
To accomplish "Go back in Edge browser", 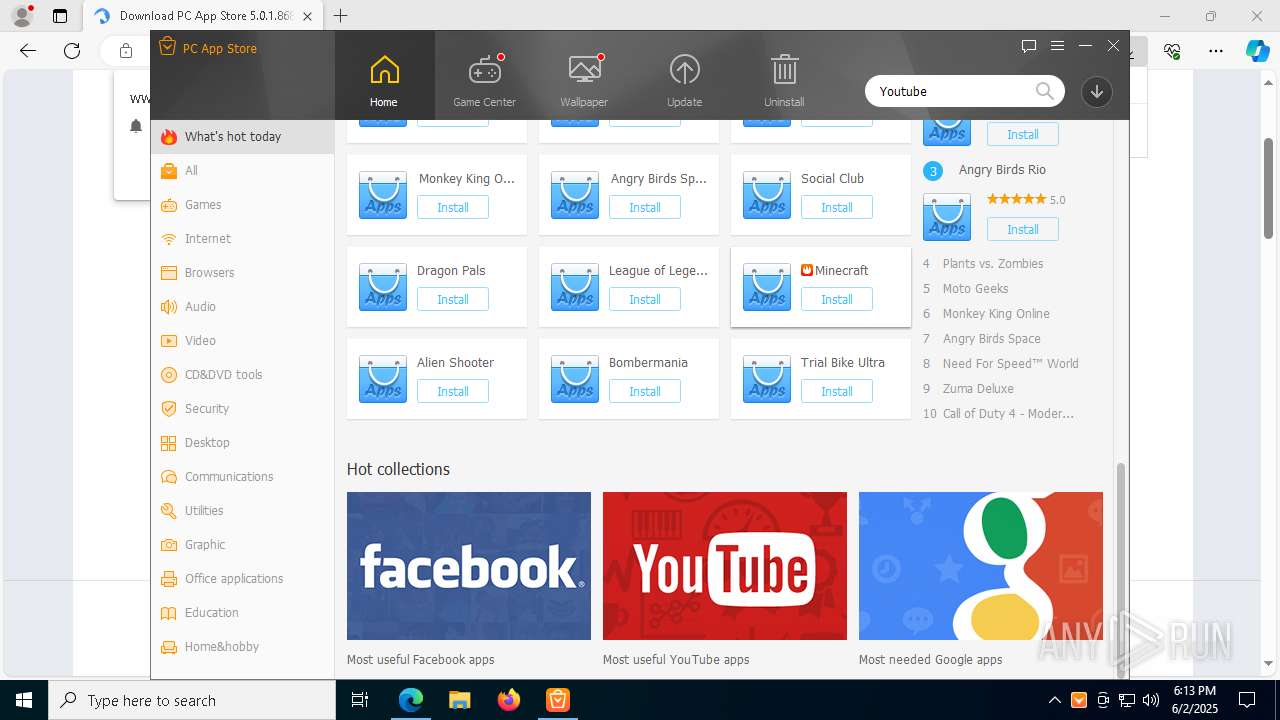I will point(28,51).
